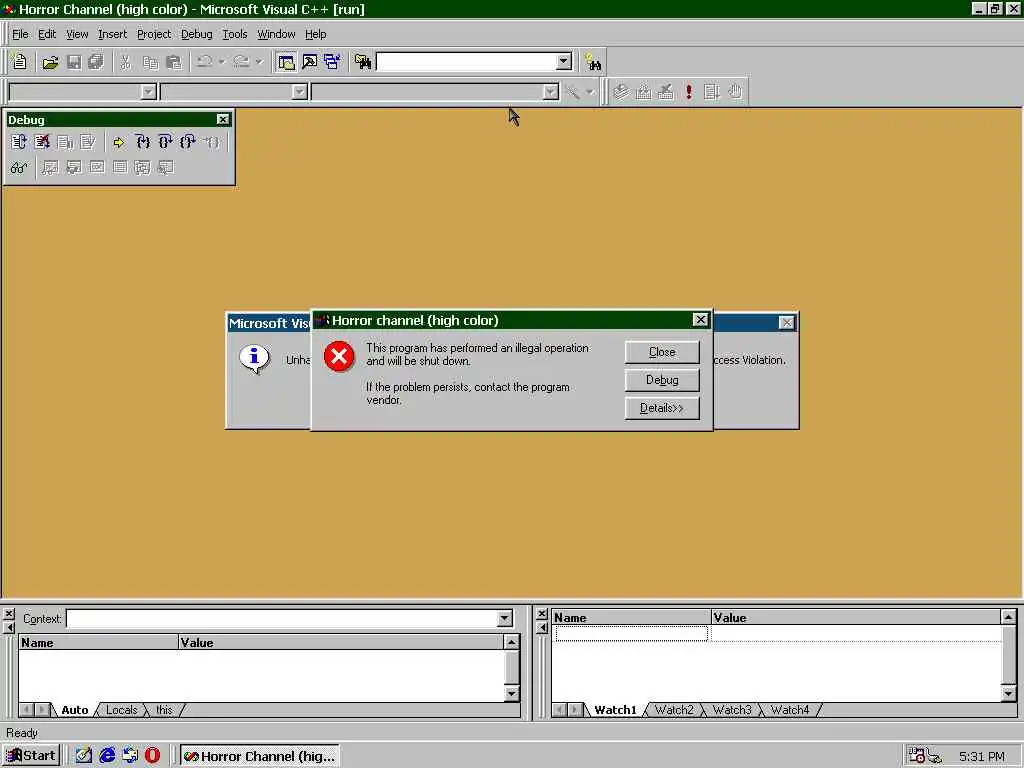1024x768 pixels.
Task: Click the Build toolbar icon
Action: tap(644, 91)
